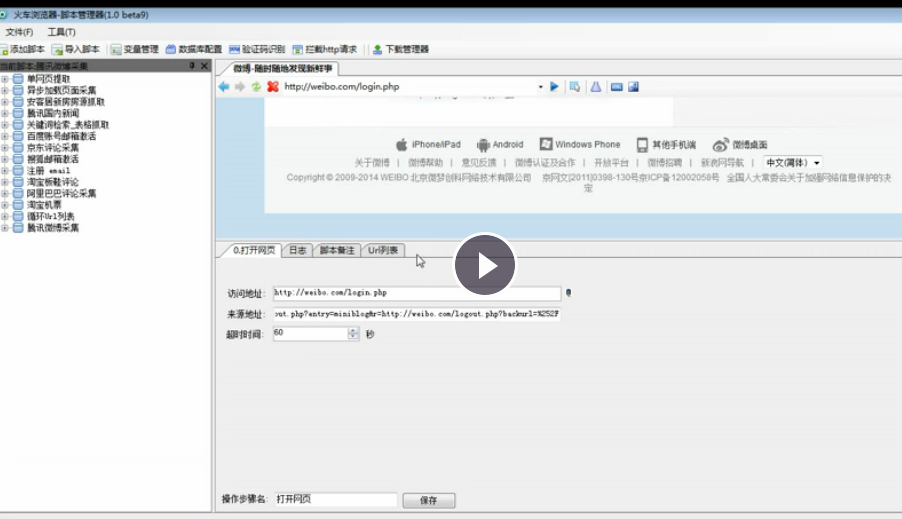Click the picture icon at the toolbar's right end
The width and height of the screenshot is (902, 519).
click(633, 87)
